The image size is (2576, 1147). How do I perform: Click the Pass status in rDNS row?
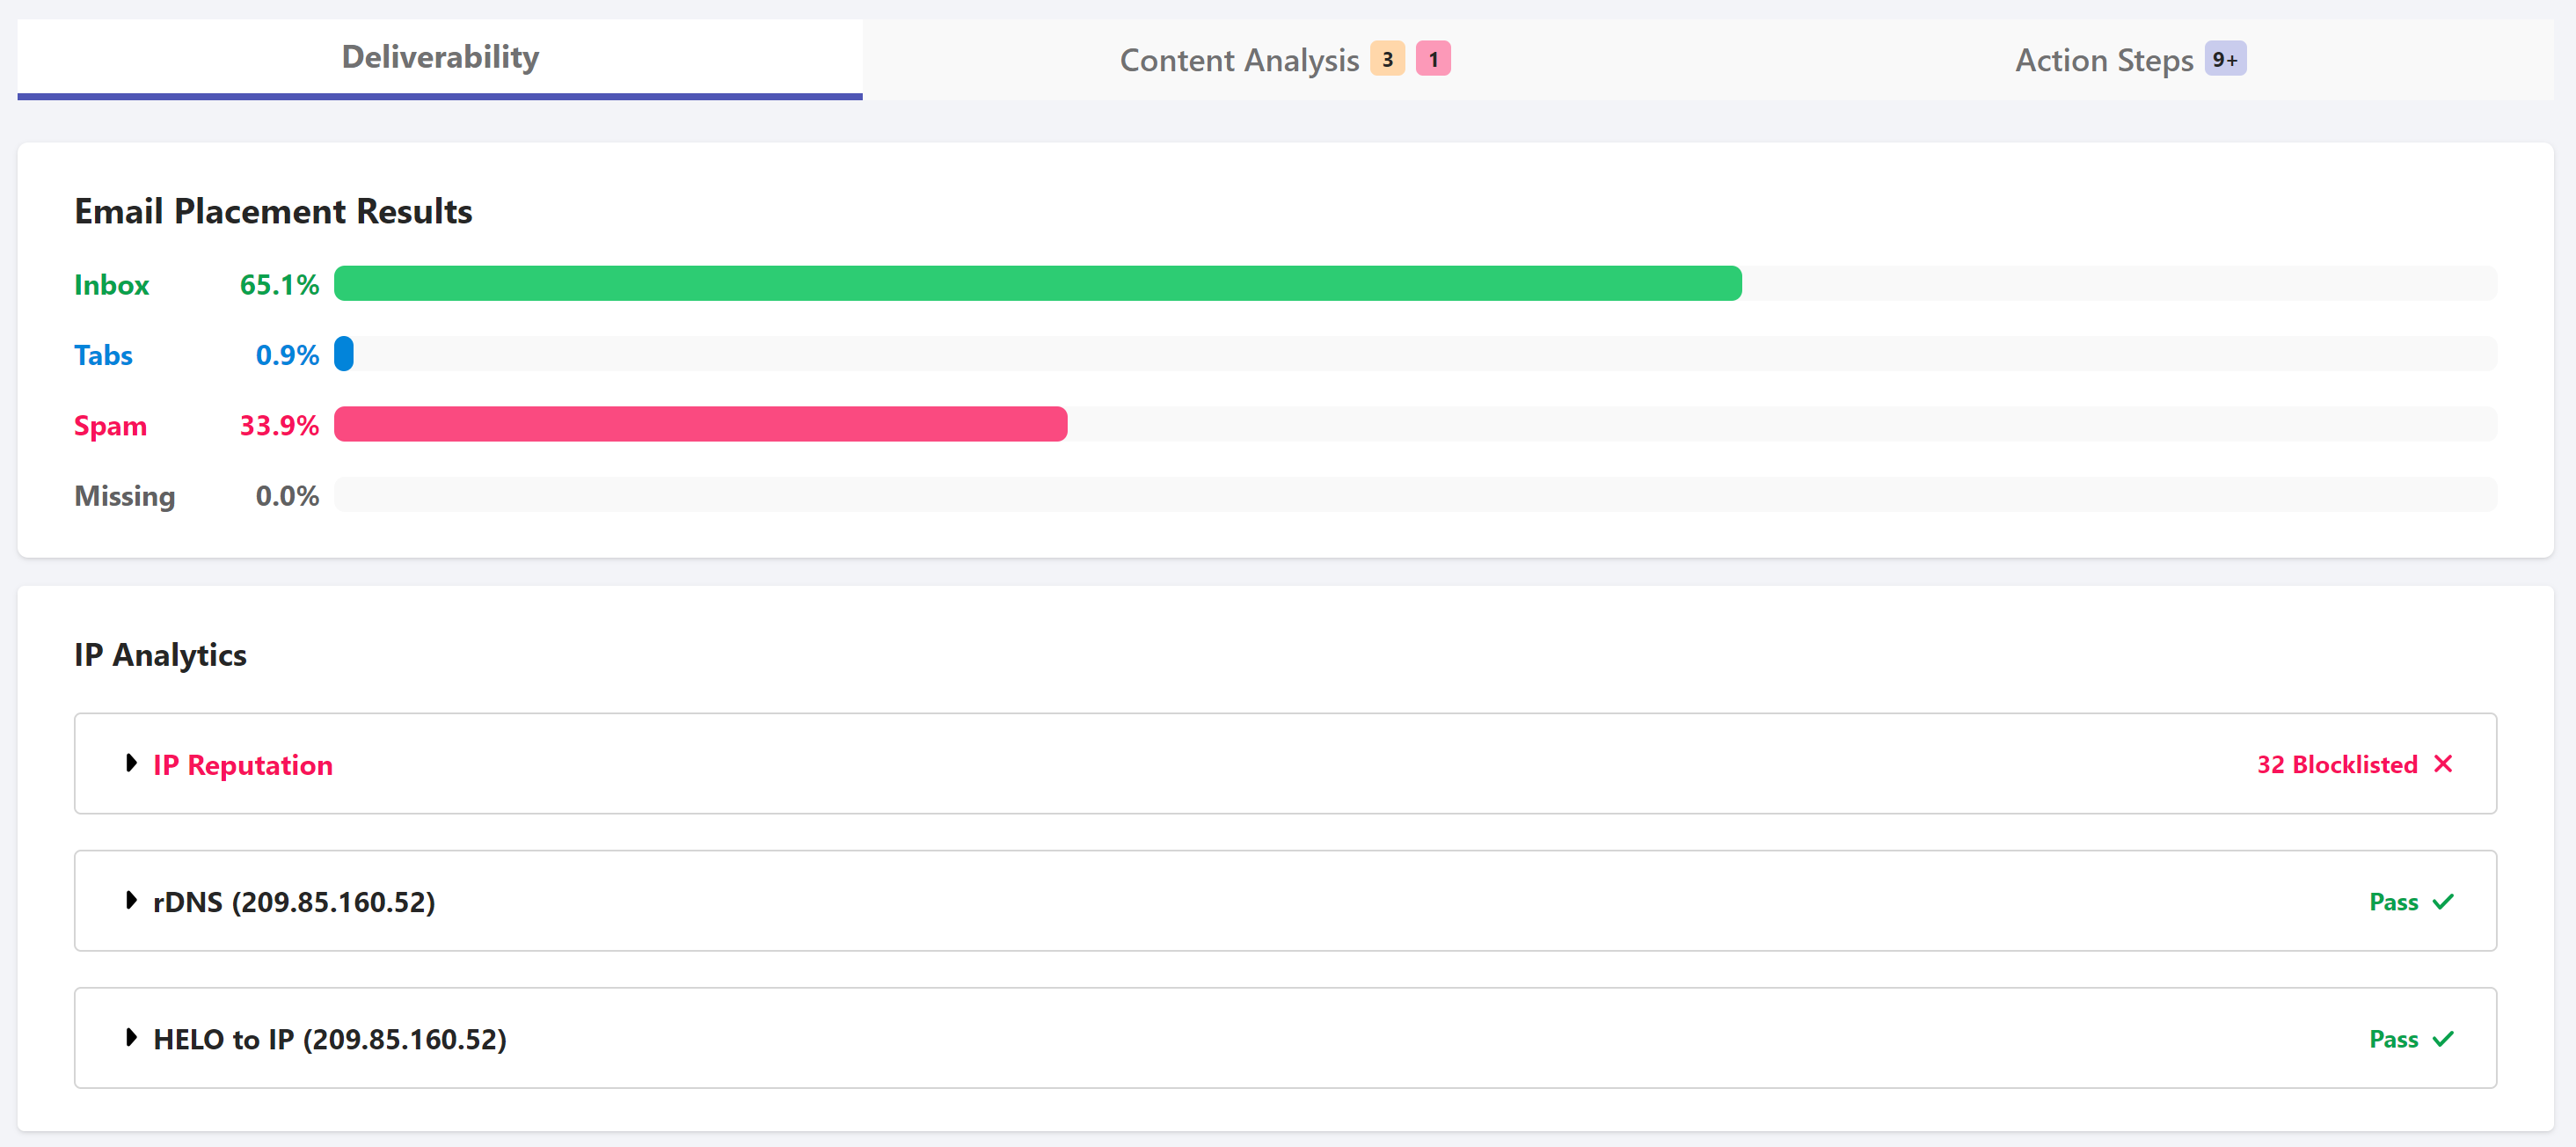2393,902
